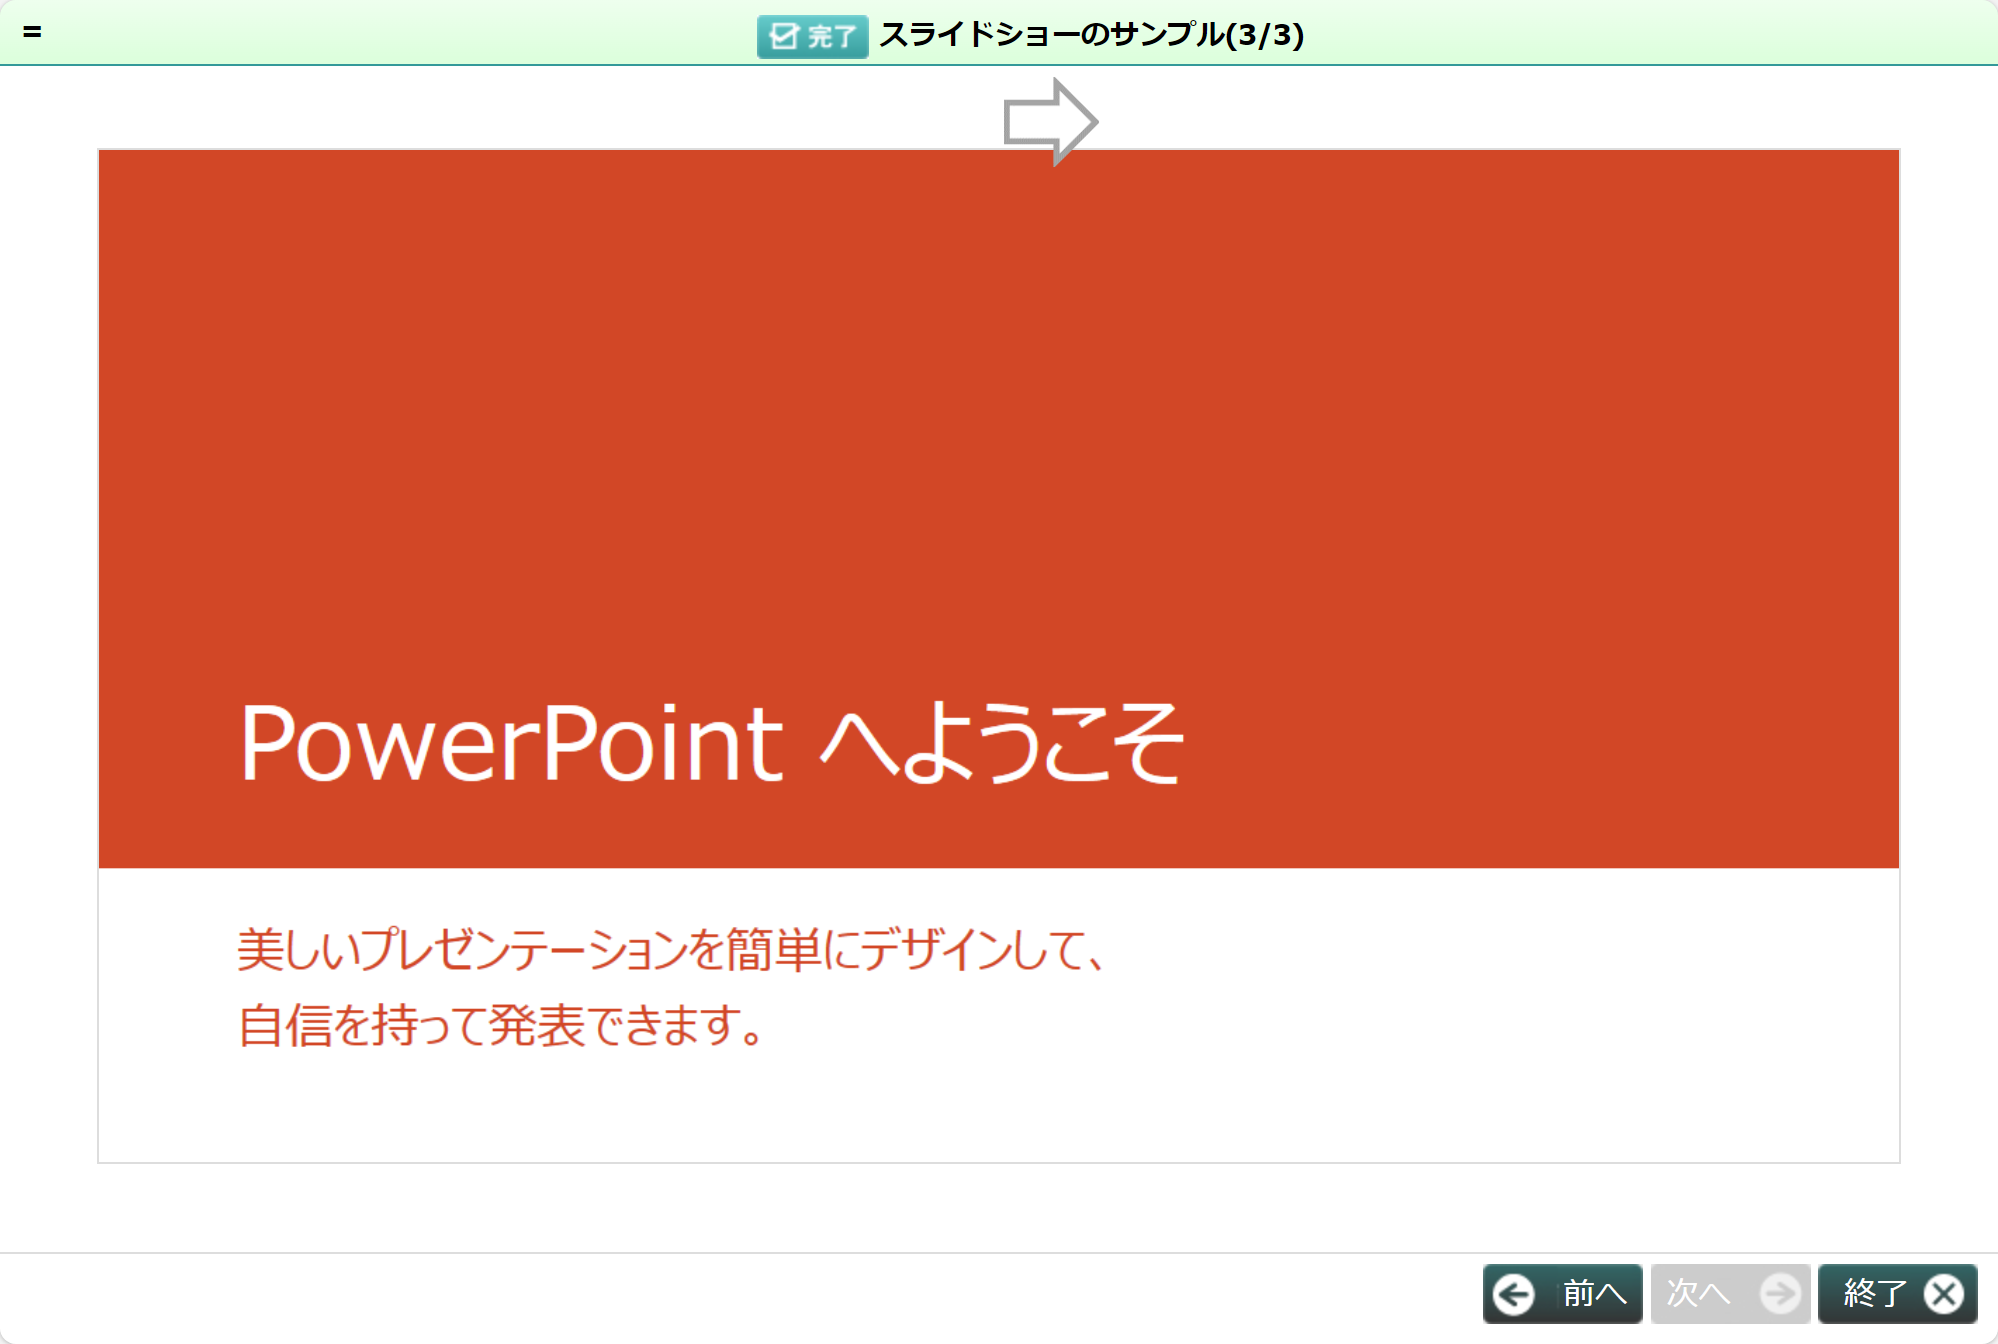1998x1344 pixels.
Task: Click slide text 自信を持って発表できます。
Action: (x=501, y=1025)
